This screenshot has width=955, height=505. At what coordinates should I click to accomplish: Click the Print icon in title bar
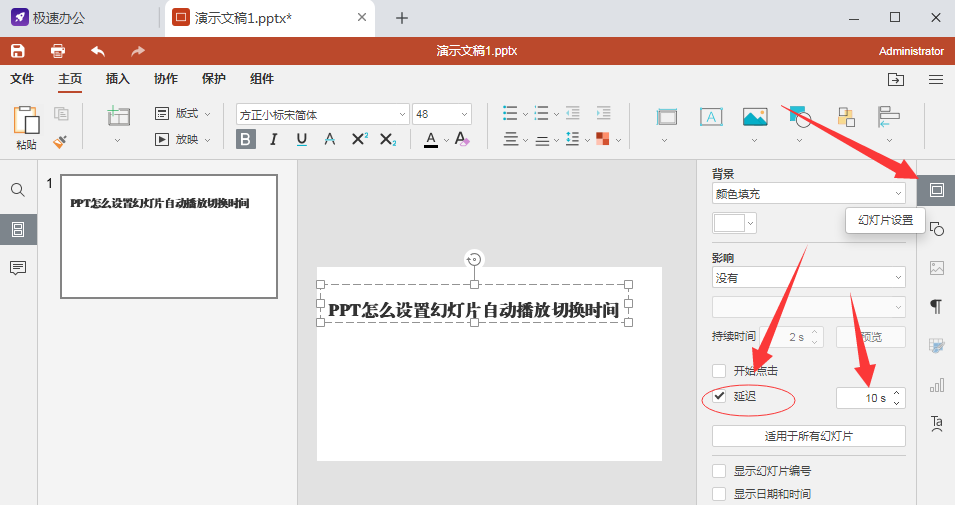[x=58, y=51]
